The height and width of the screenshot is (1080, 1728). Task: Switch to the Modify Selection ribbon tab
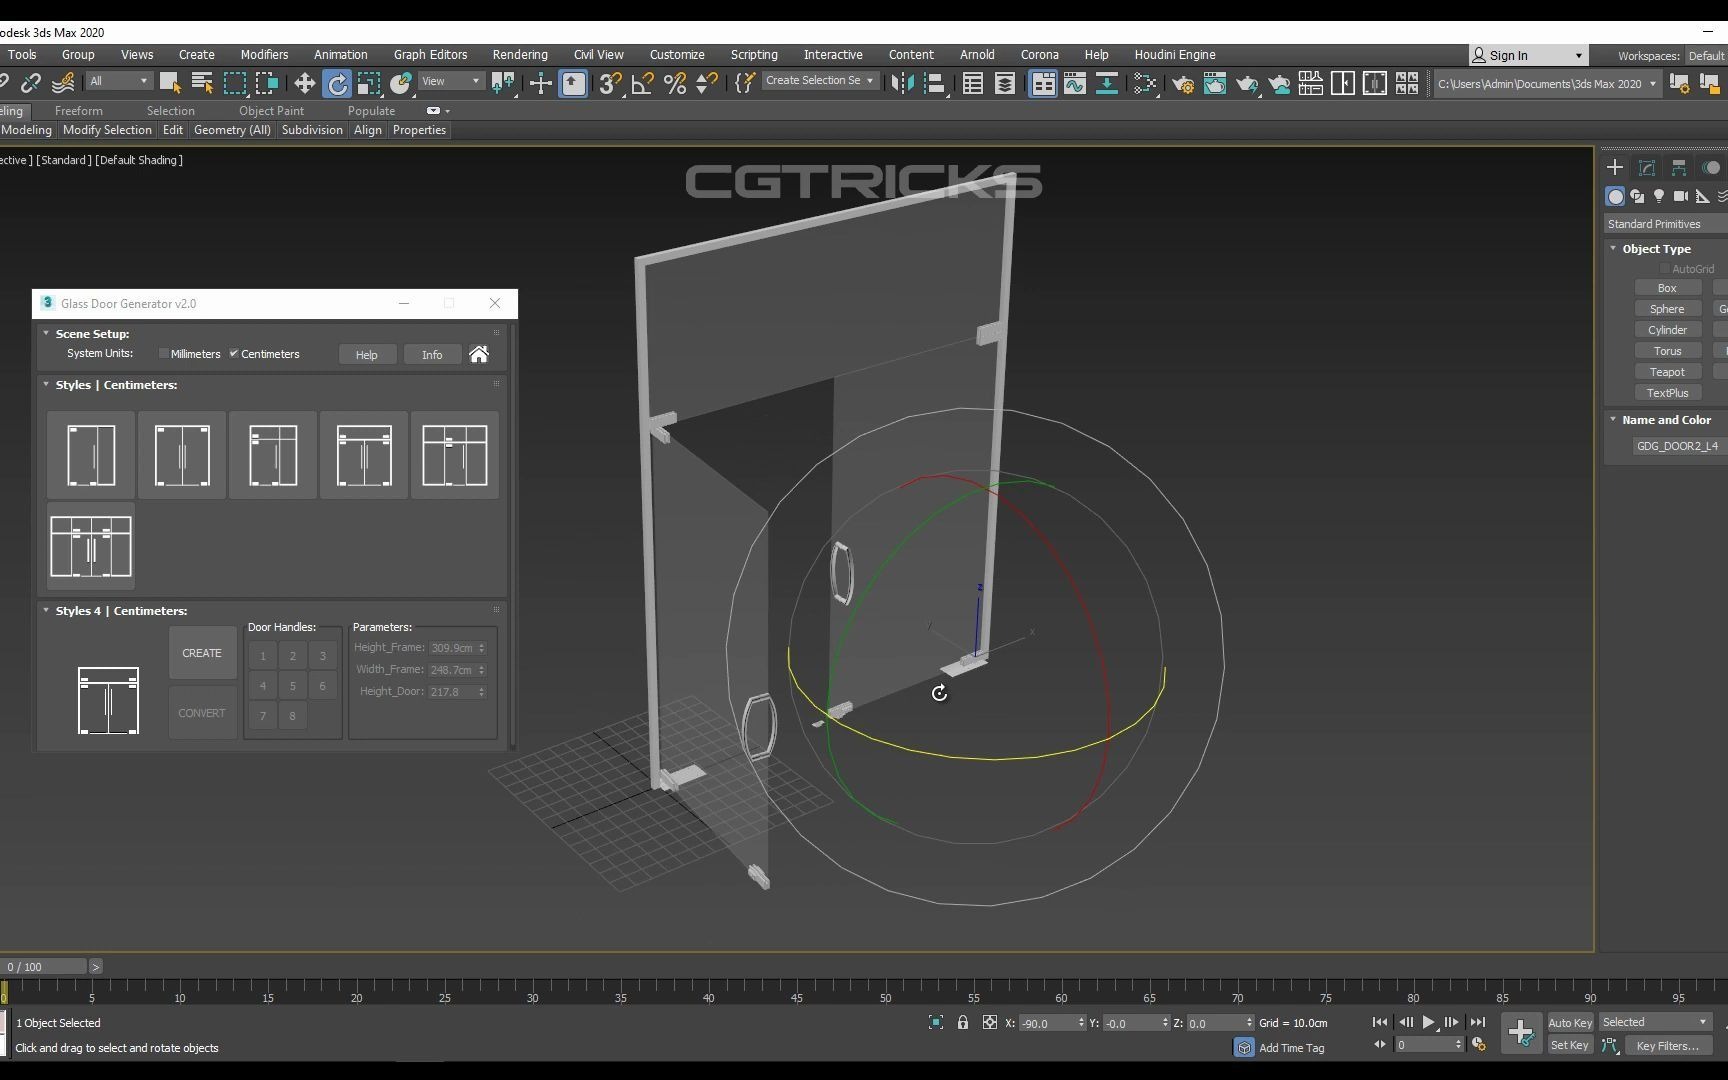tap(107, 130)
